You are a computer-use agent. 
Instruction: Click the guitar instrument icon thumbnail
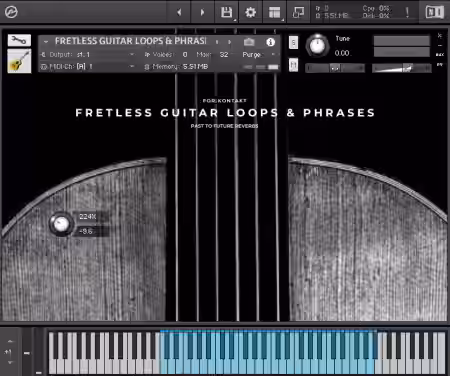coord(19,61)
